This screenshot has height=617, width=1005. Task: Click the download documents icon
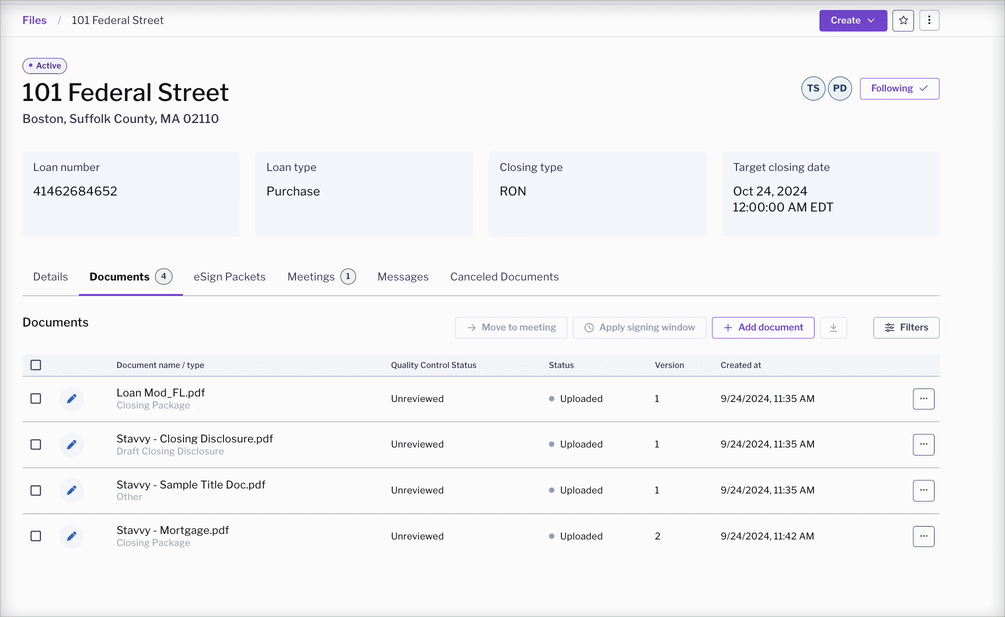click(x=833, y=327)
